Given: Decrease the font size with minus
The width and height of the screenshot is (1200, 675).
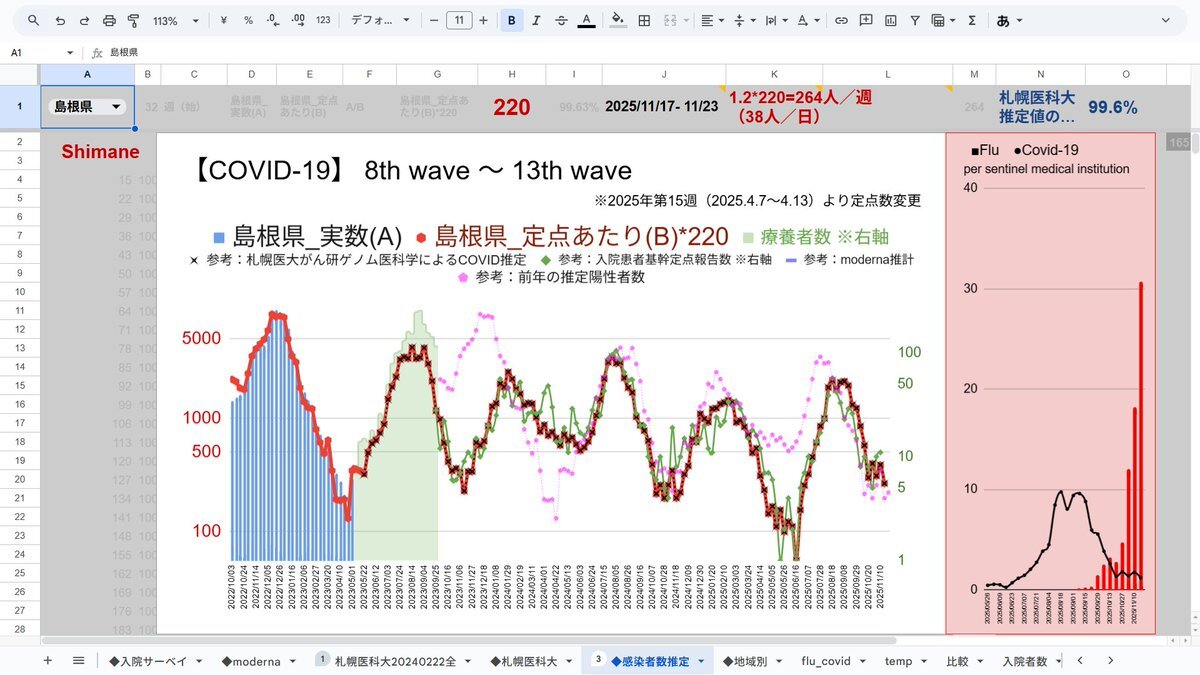Looking at the screenshot, I should tap(434, 20).
